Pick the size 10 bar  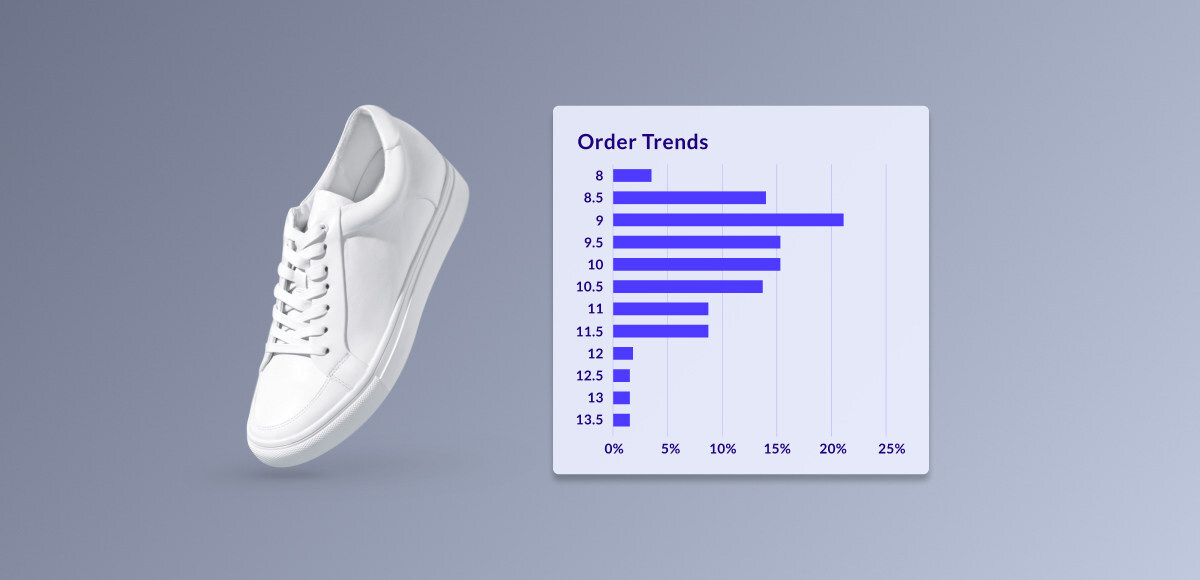(696, 264)
